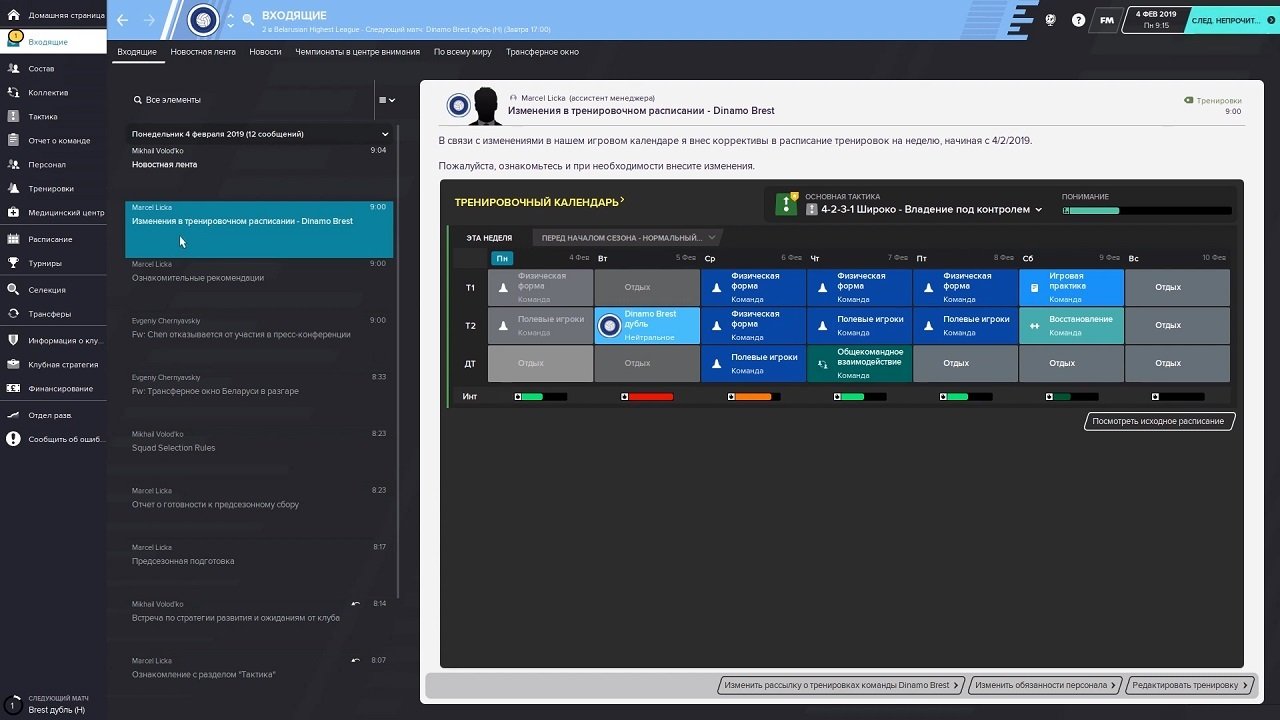Click Tuesday's red intensity bar

pyautogui.click(x=648, y=397)
